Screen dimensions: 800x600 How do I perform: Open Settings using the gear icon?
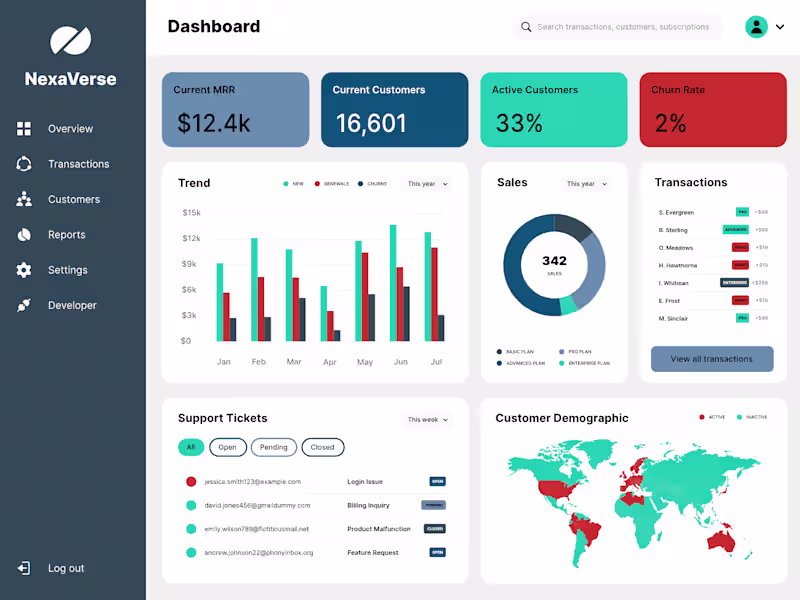coord(22,270)
